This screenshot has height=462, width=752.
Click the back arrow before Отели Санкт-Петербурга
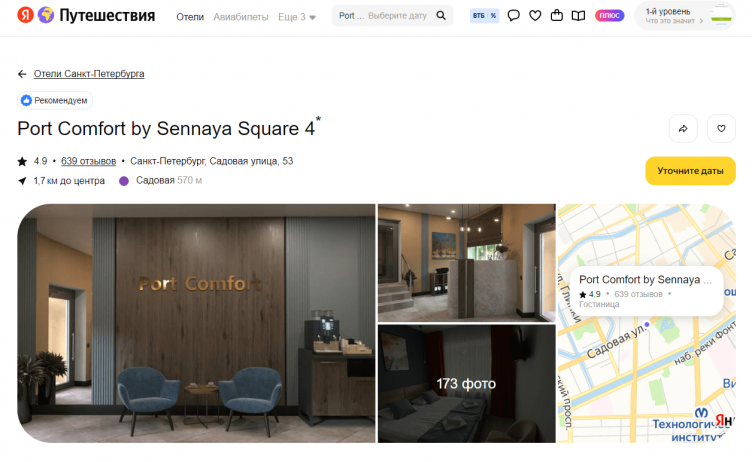[22, 74]
